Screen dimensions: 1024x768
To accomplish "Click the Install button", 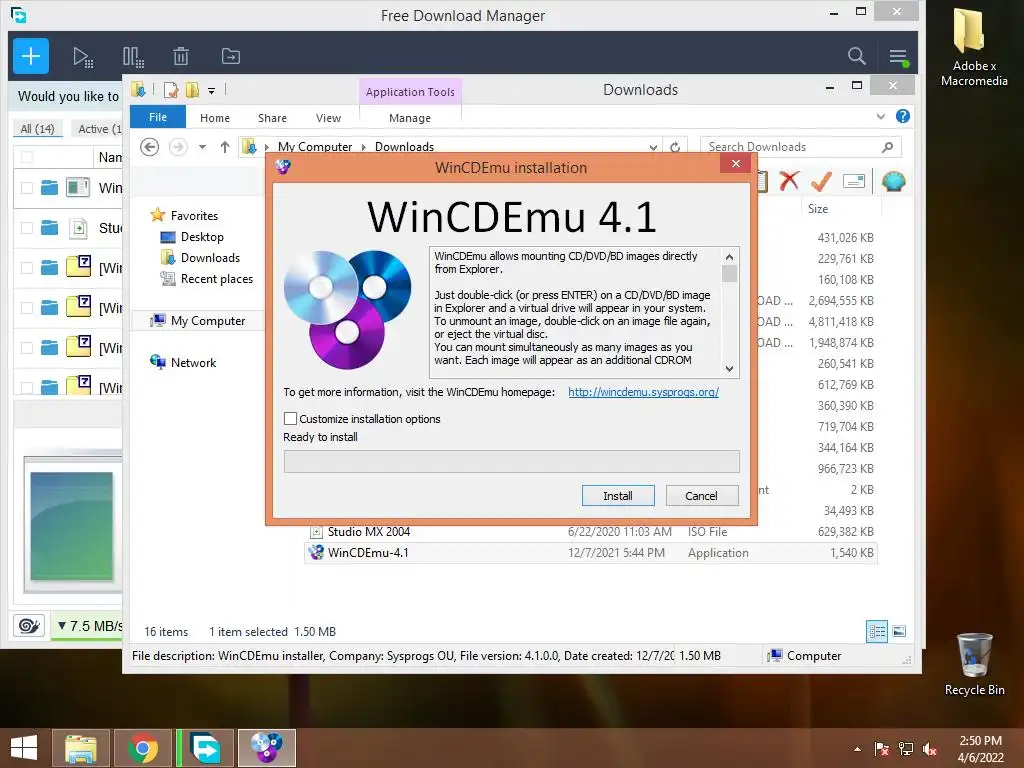I will (x=618, y=496).
